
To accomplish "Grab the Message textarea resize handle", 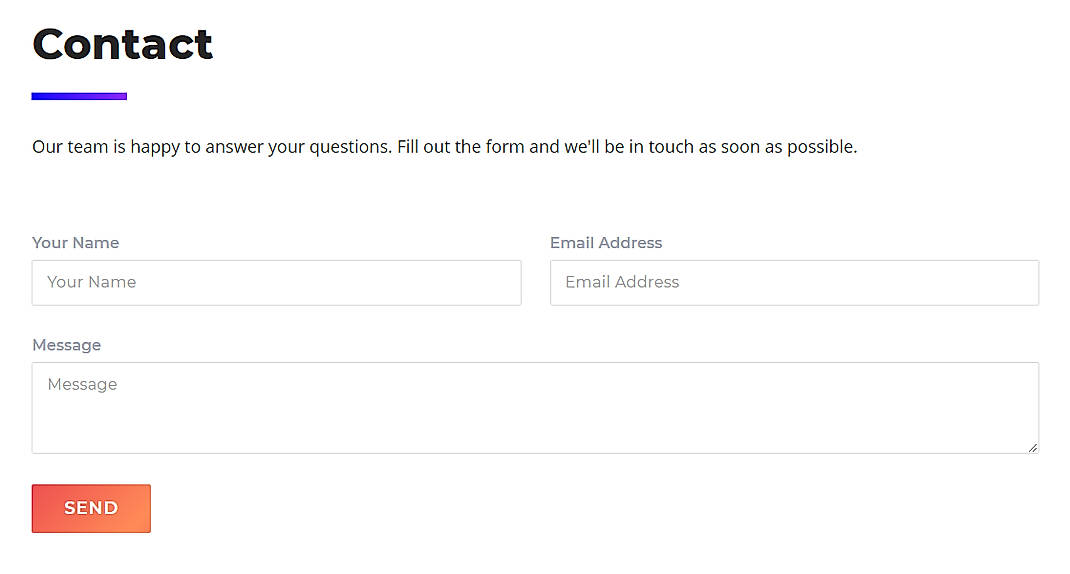I will 1033,448.
